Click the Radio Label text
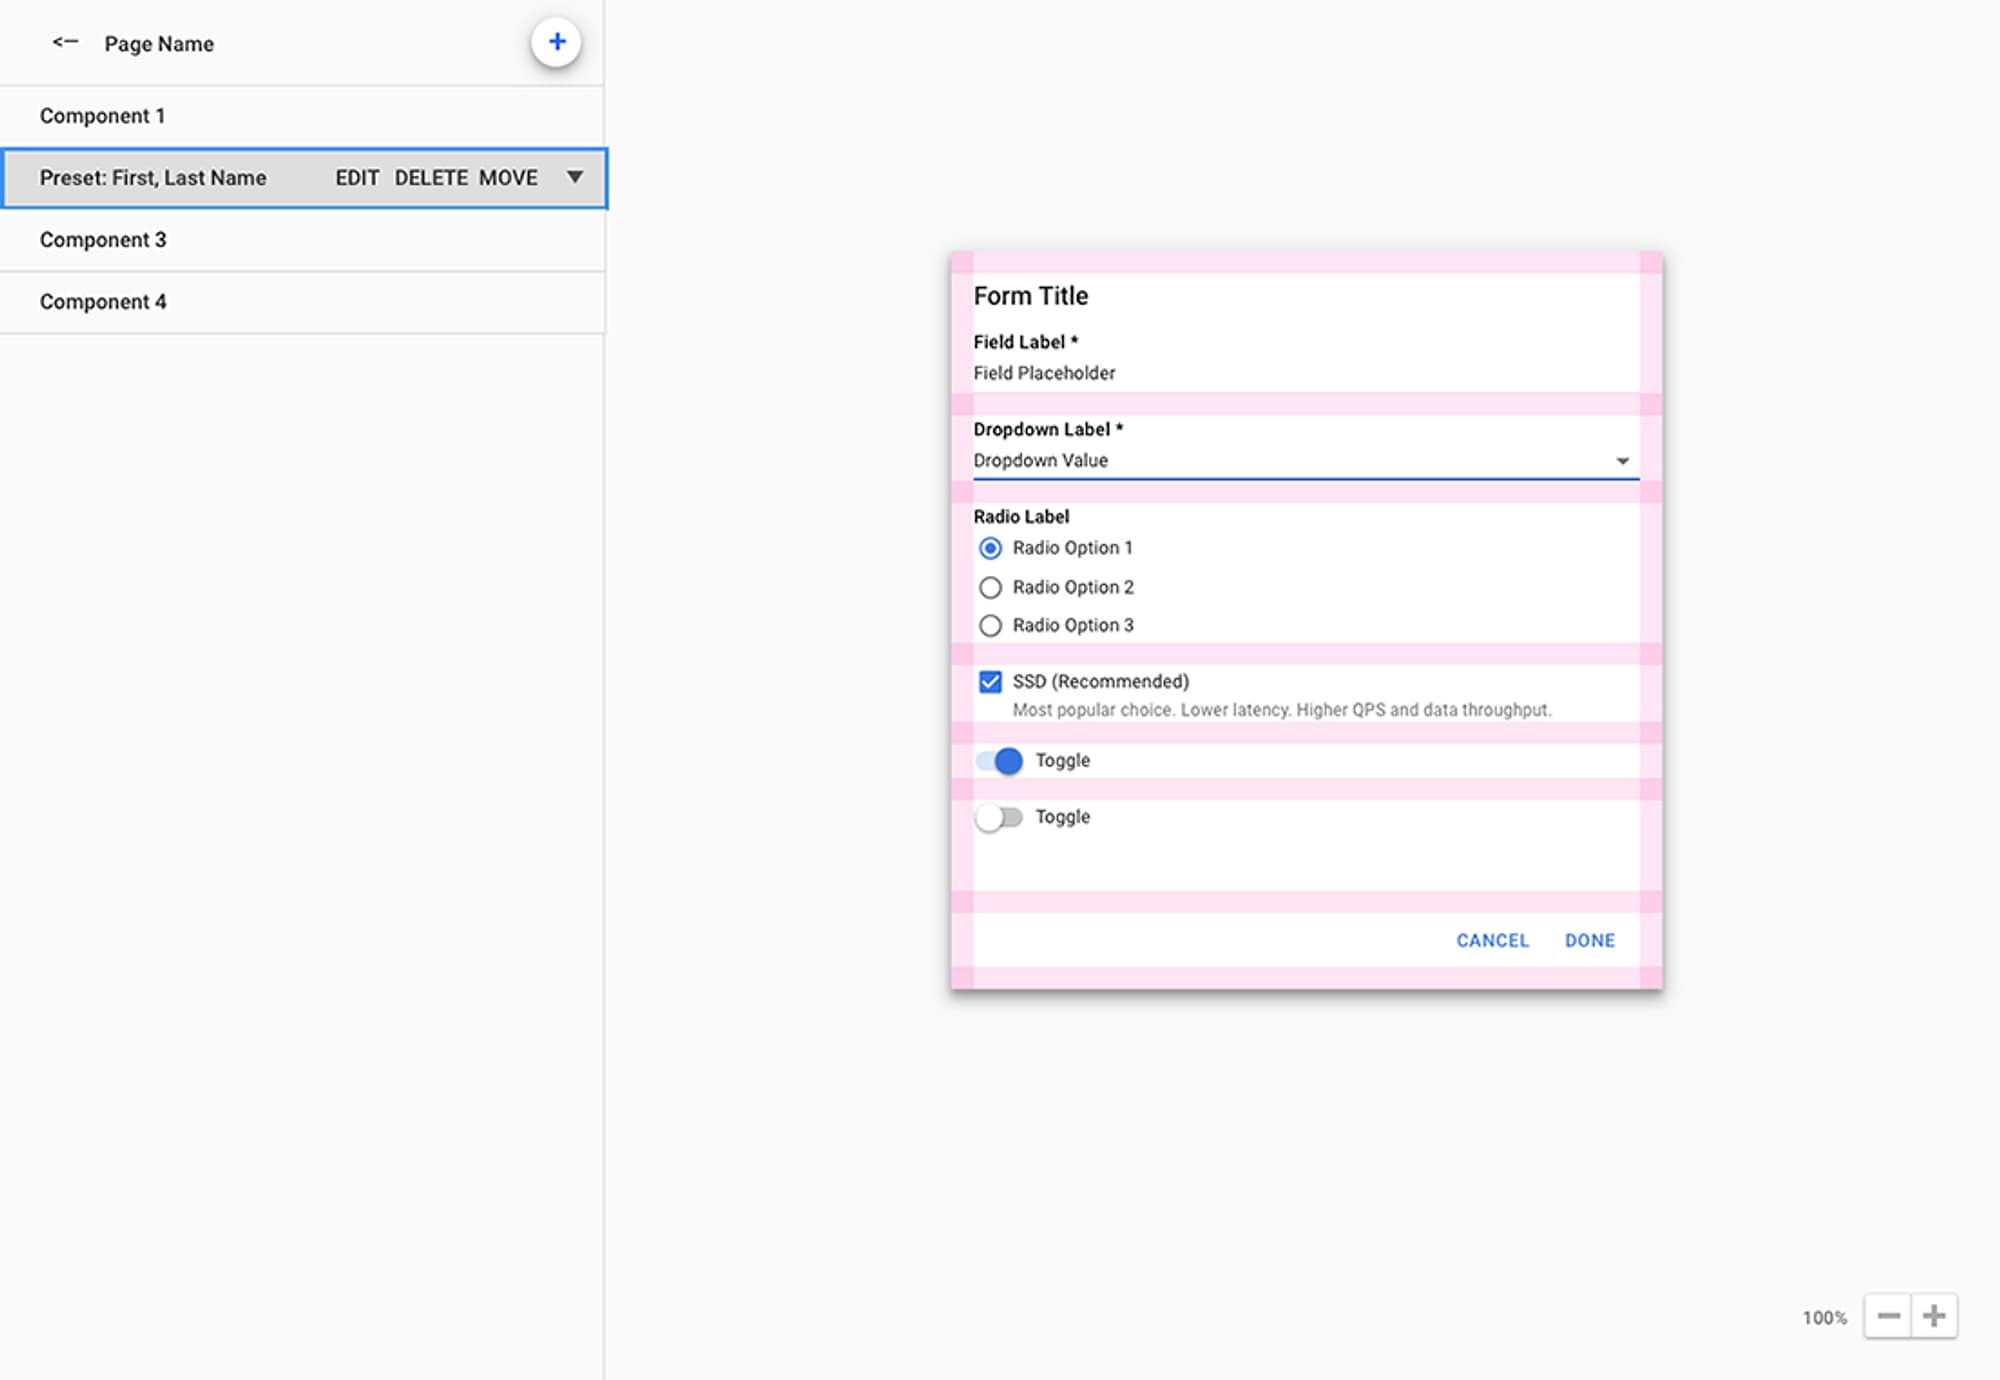2000x1380 pixels. click(x=1021, y=517)
